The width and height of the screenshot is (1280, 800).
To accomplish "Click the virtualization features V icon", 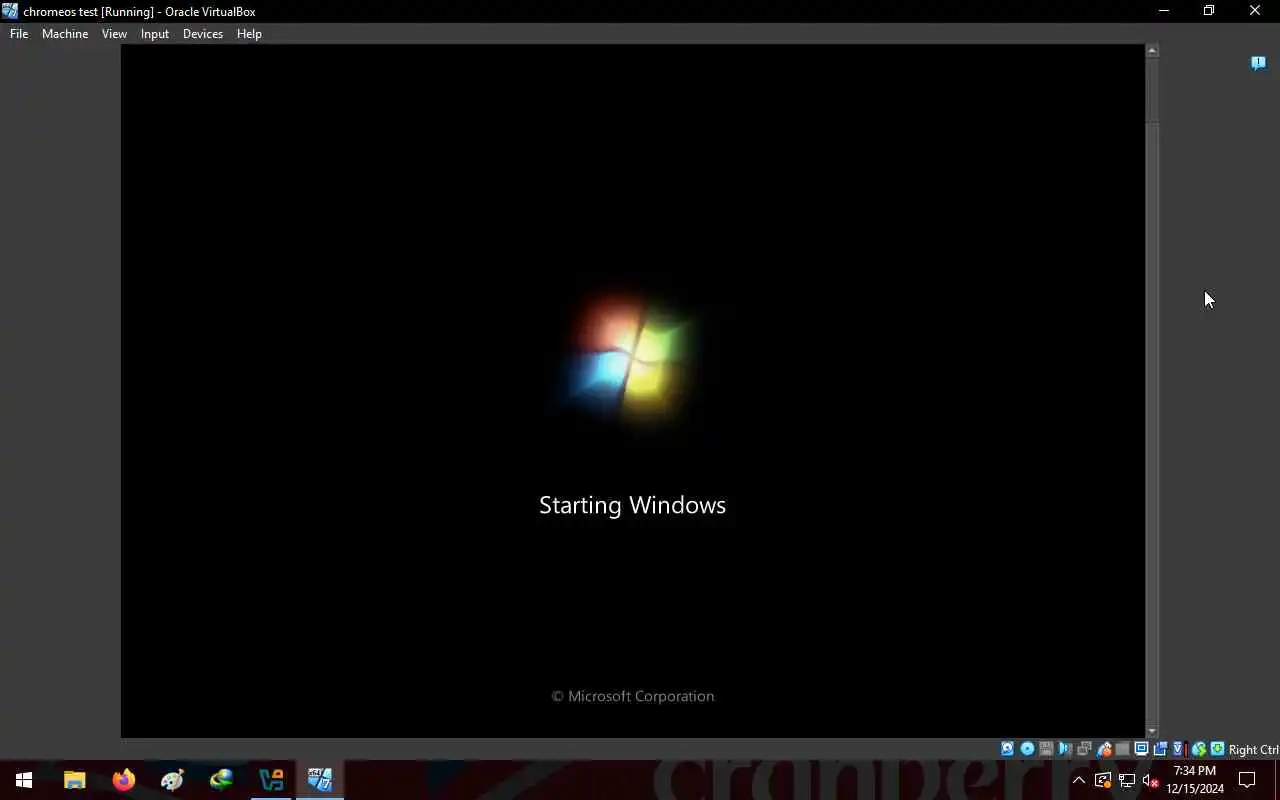I will coord(1179,749).
